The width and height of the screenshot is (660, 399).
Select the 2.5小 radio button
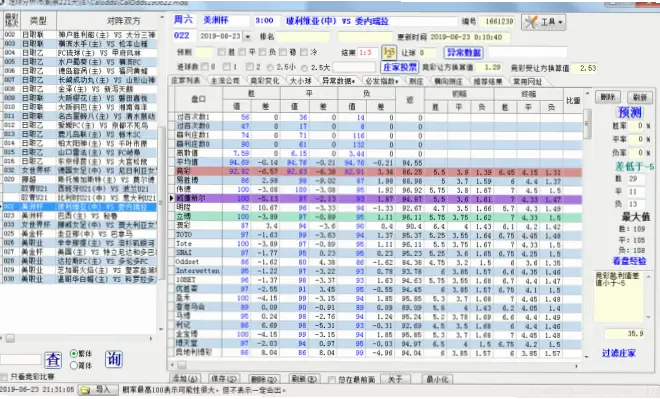(x=270, y=67)
